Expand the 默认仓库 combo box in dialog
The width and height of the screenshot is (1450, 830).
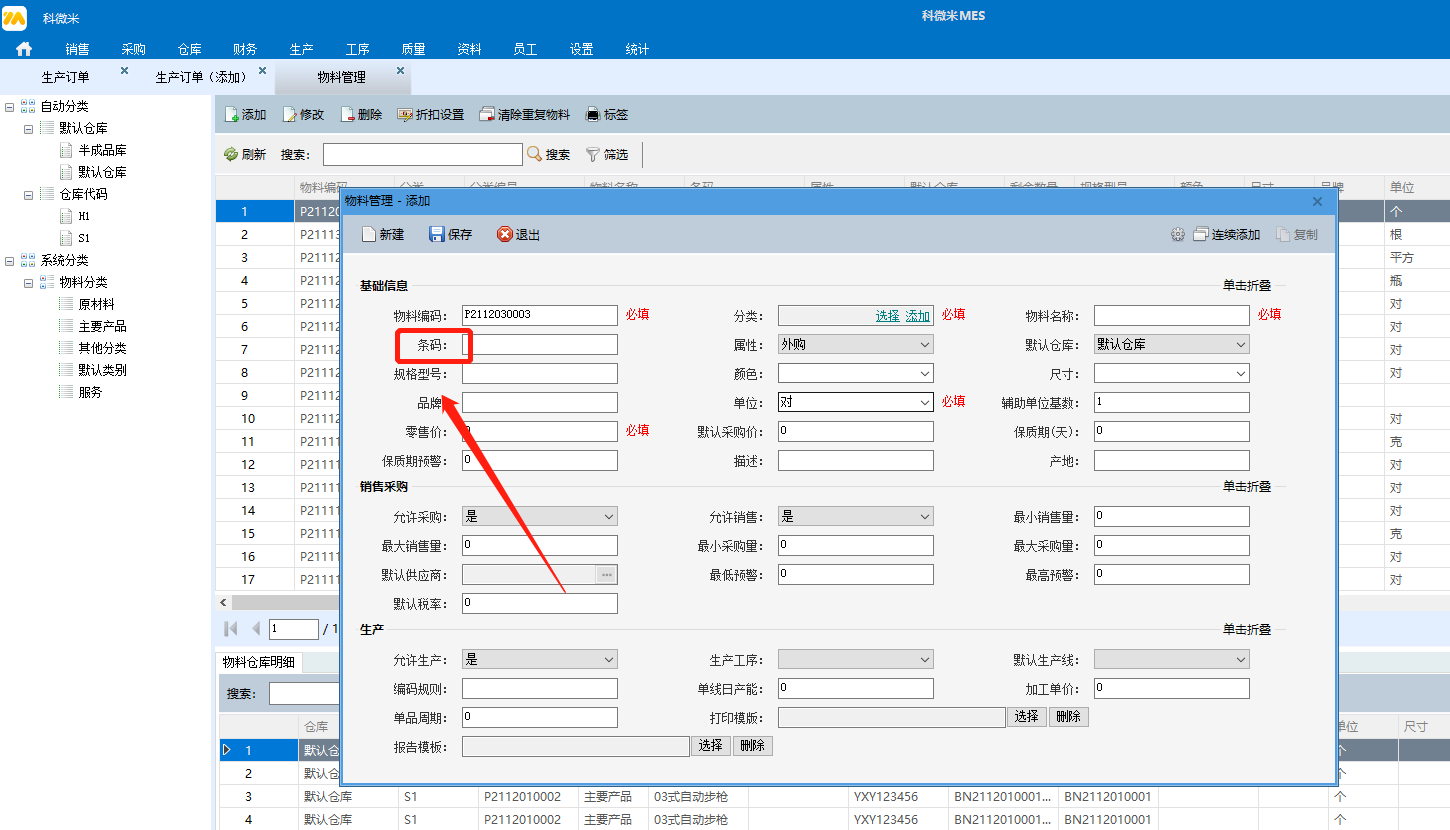click(1171, 344)
